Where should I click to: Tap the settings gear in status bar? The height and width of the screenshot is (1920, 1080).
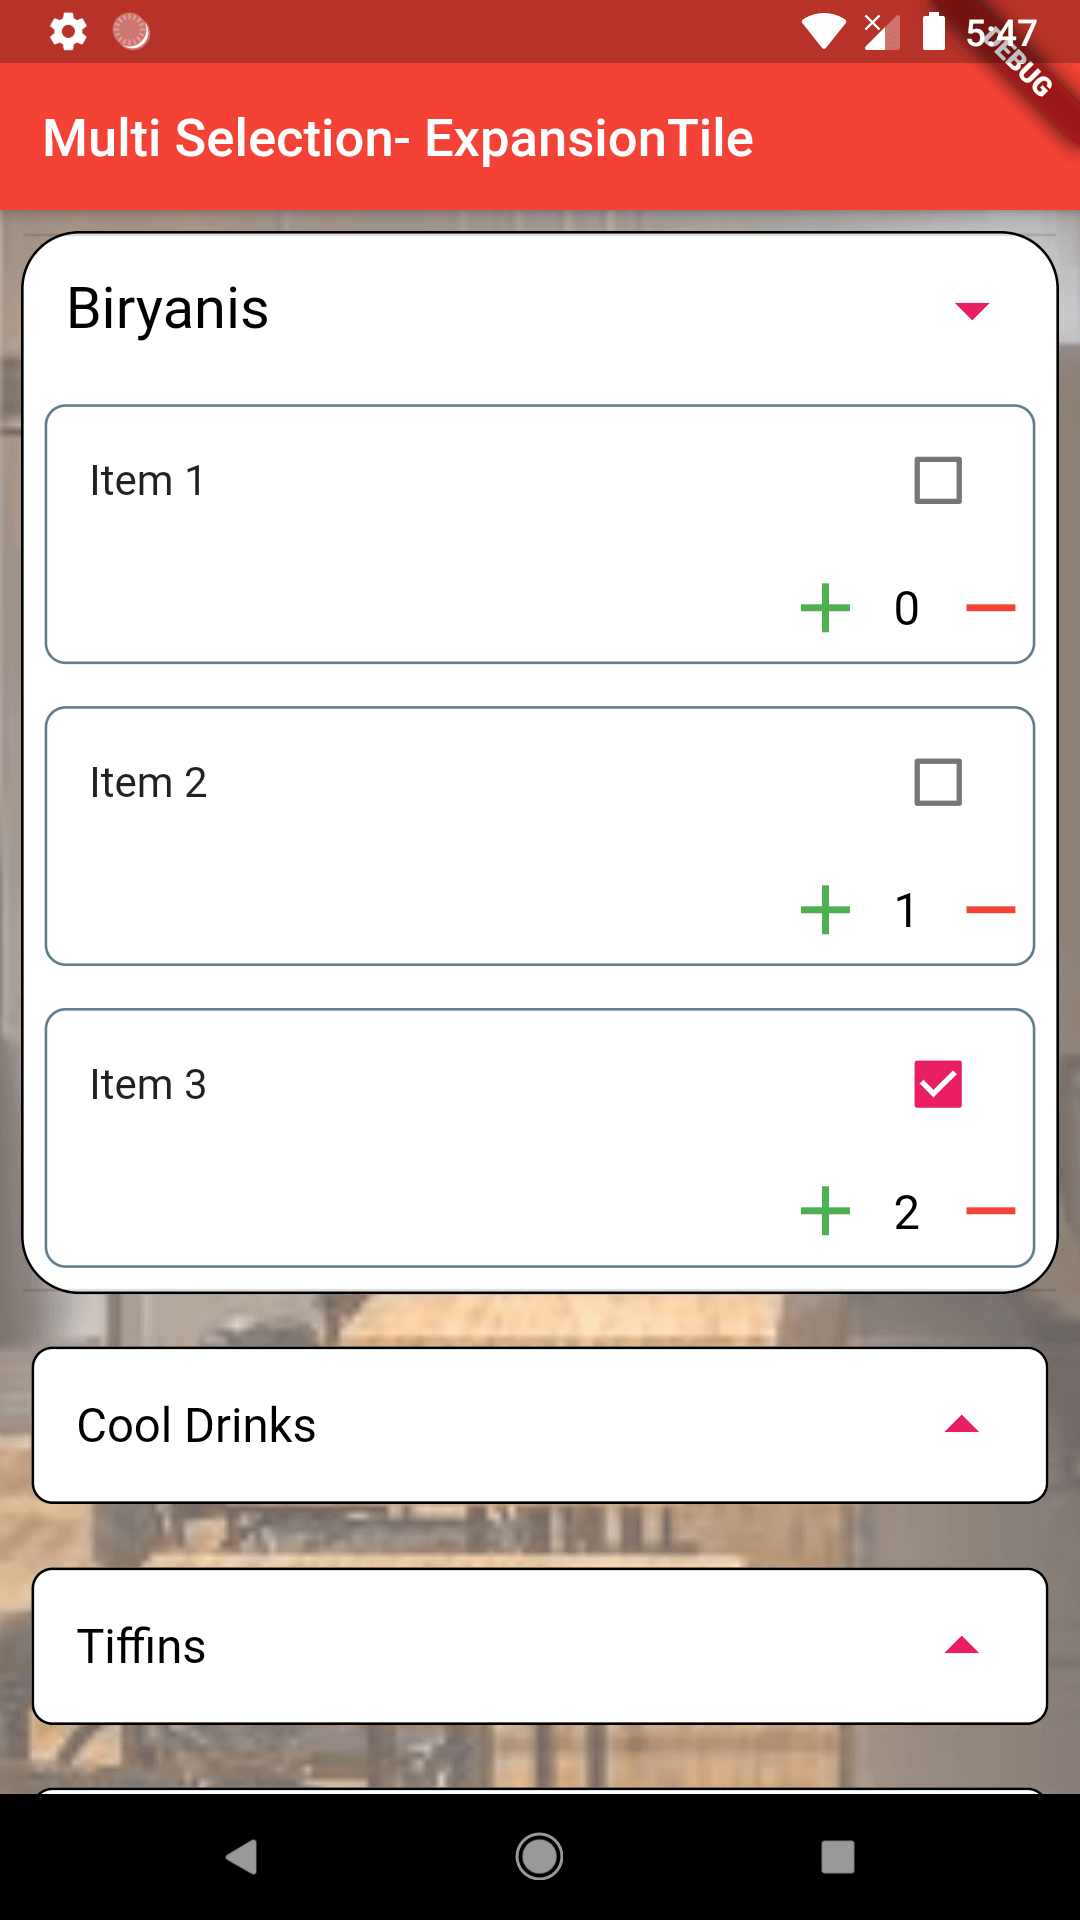pyautogui.click(x=68, y=32)
